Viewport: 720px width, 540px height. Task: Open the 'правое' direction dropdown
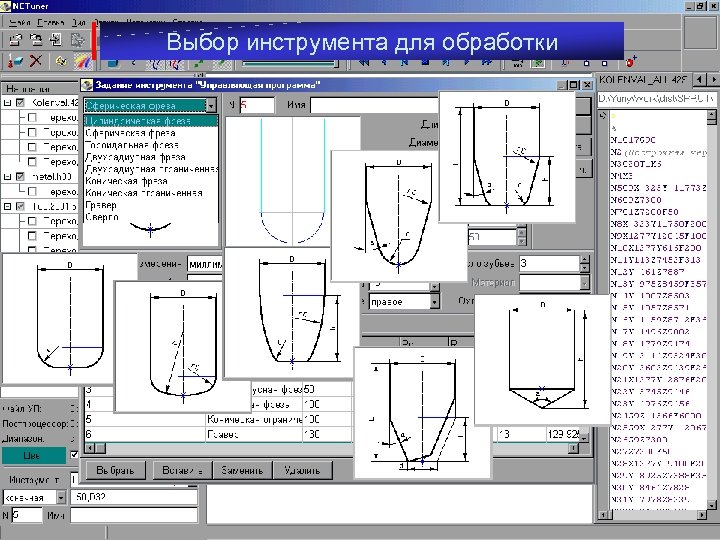434,301
